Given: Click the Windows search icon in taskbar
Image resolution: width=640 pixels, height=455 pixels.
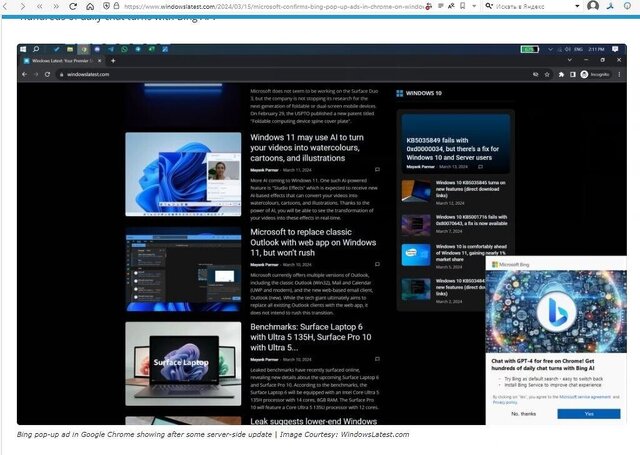Looking at the screenshot, I should 37,48.
